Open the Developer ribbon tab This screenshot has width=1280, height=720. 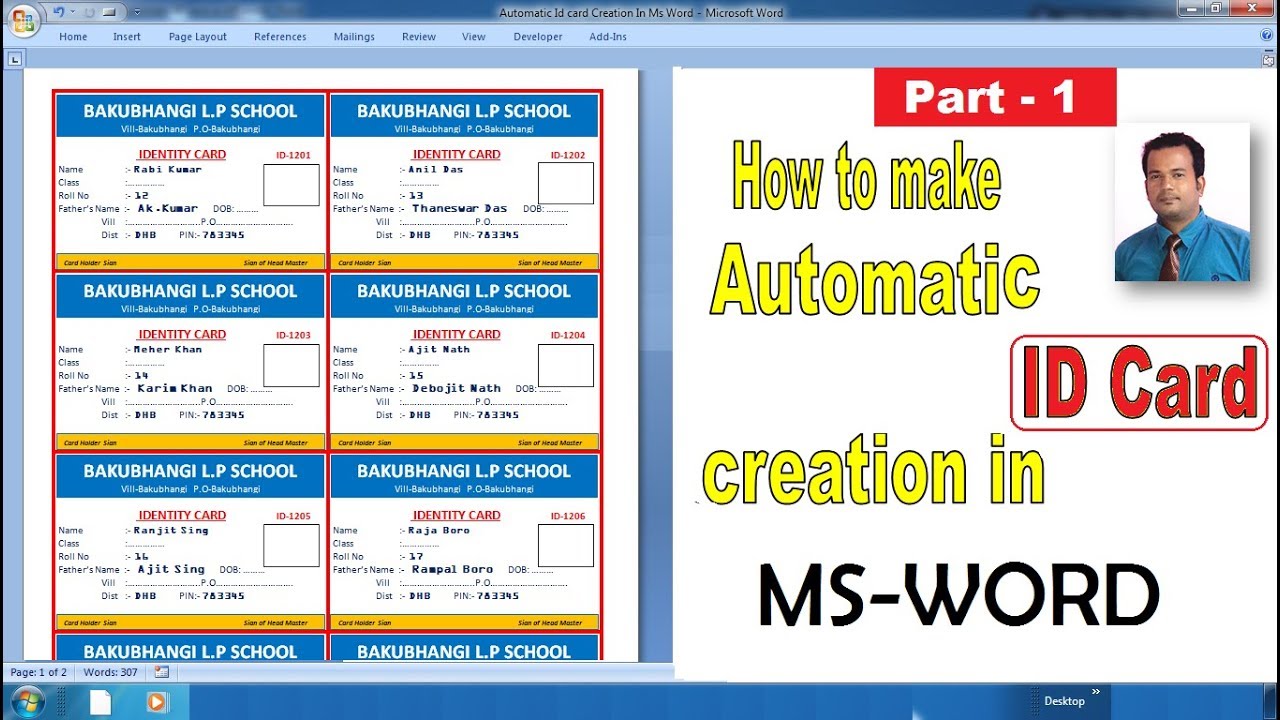coord(538,37)
